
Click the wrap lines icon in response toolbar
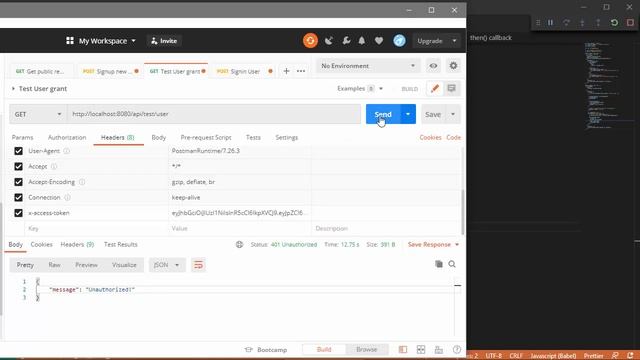(198, 265)
